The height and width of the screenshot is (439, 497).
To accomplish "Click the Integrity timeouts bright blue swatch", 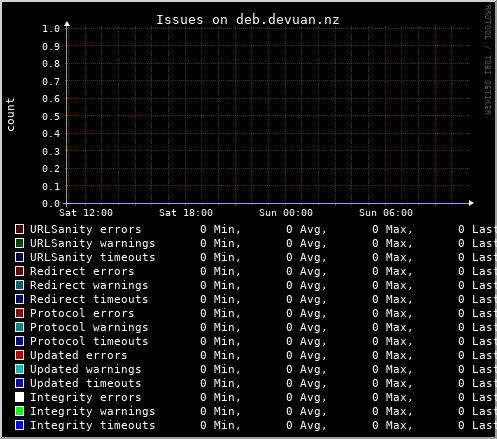I will 19,425.
